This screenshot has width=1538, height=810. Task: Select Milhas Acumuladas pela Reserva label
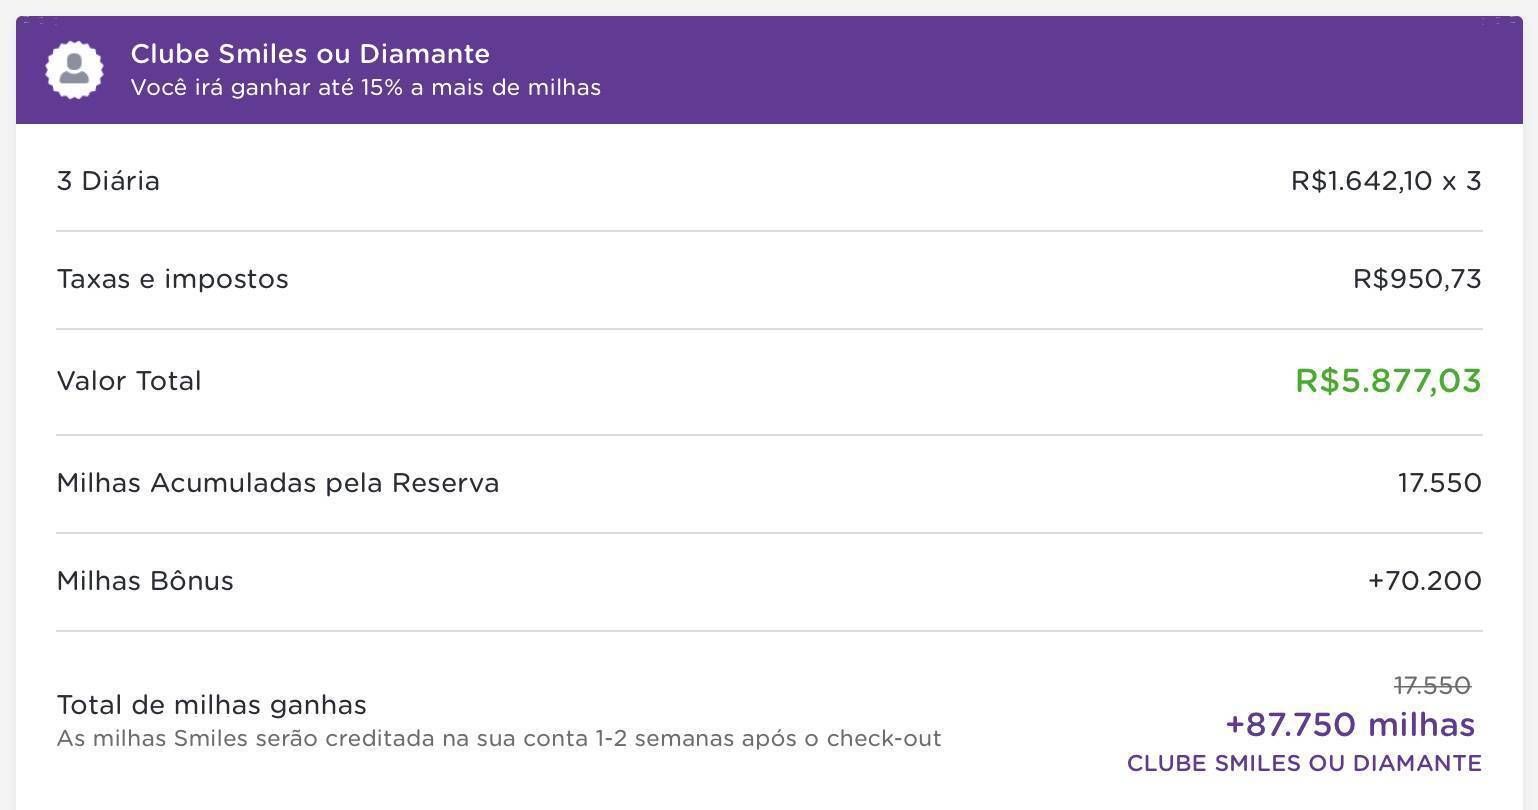(278, 483)
